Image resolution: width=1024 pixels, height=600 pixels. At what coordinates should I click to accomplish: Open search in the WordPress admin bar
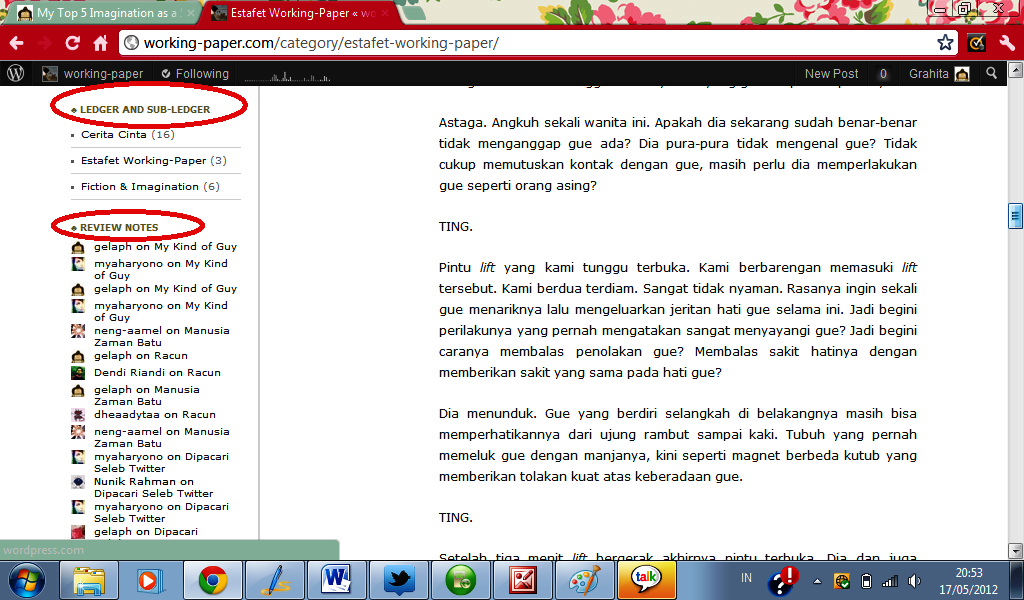coord(991,73)
